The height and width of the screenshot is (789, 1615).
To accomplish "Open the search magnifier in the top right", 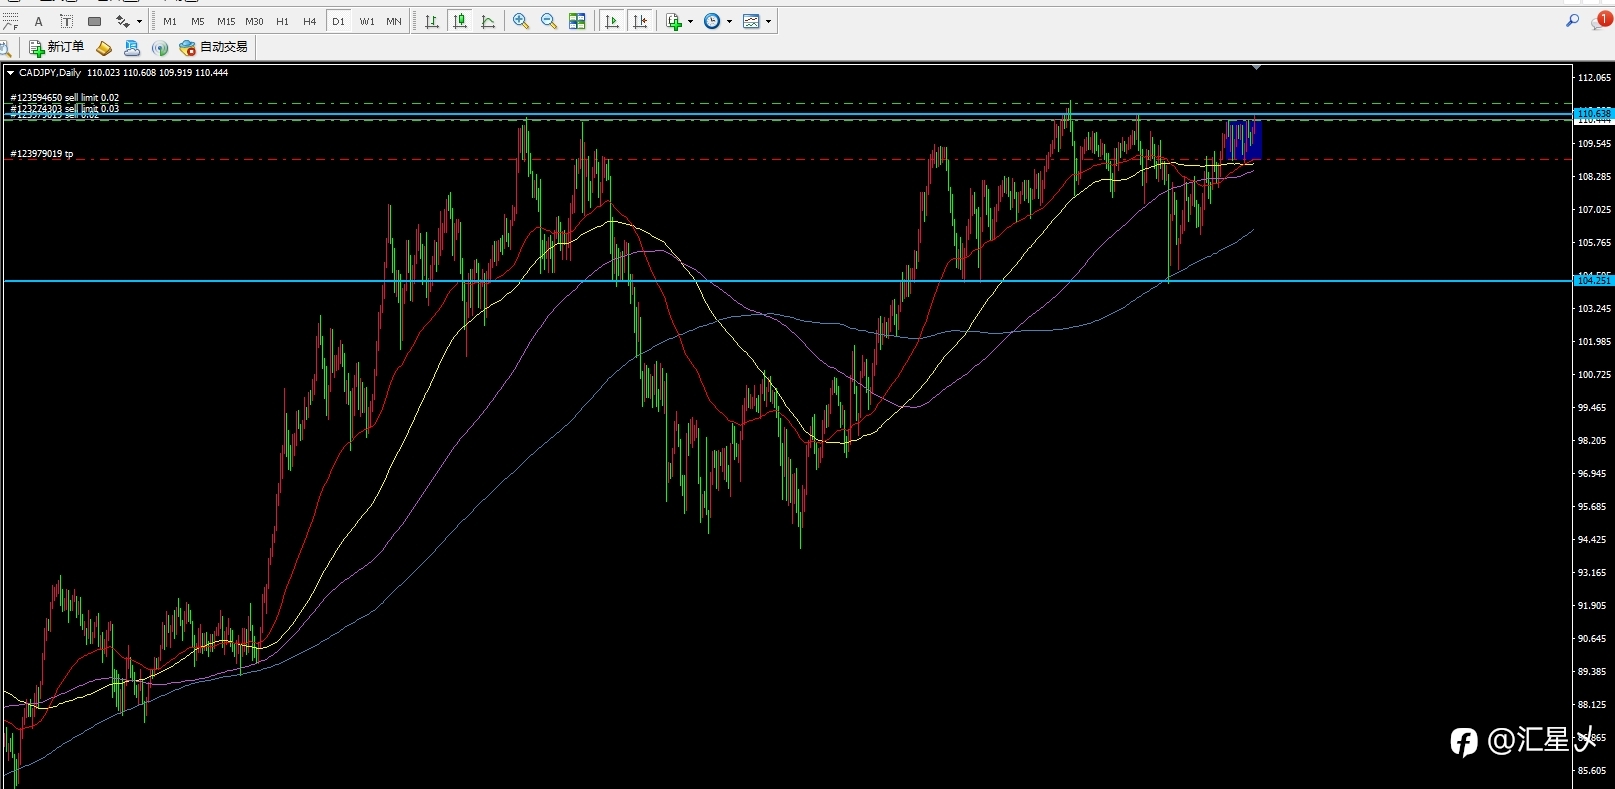I will tap(1572, 20).
